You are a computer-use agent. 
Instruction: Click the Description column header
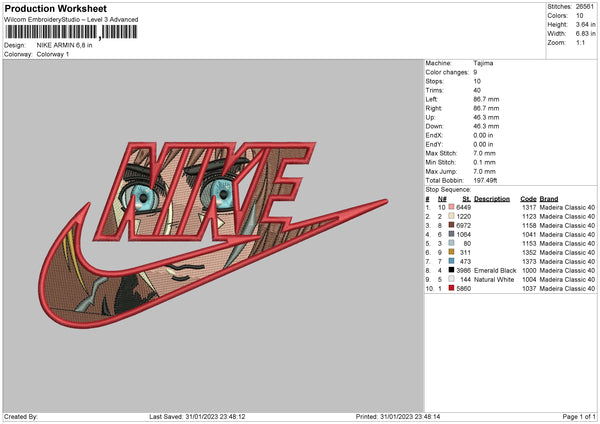click(x=492, y=199)
